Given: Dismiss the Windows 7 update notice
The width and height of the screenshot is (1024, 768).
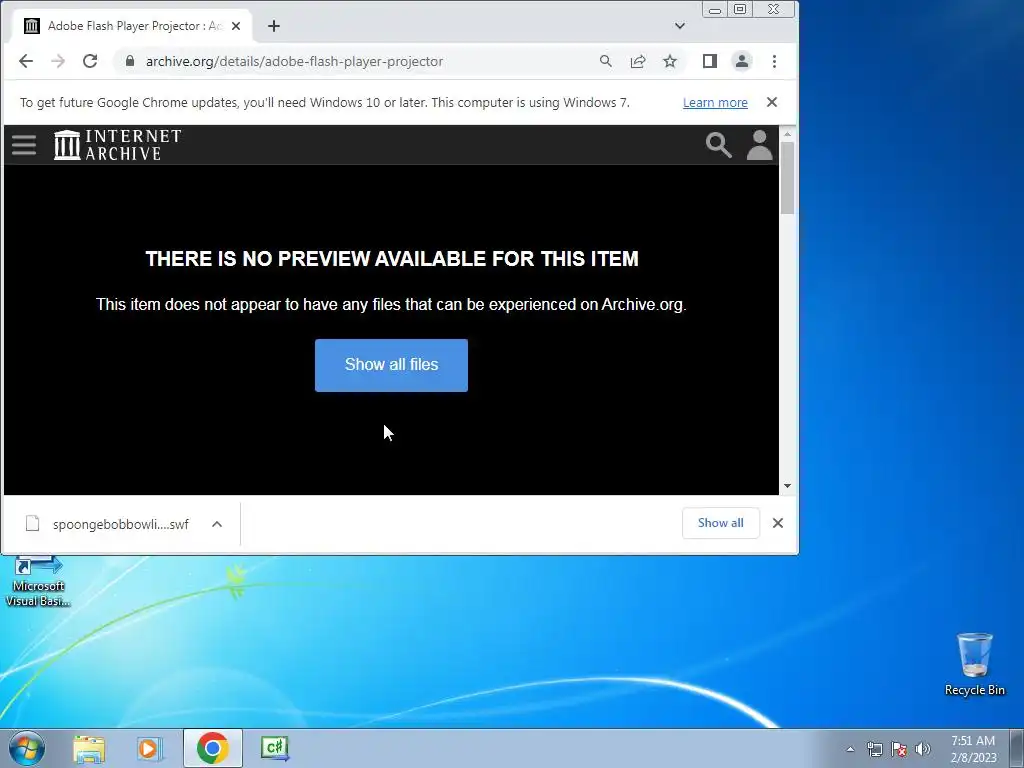Looking at the screenshot, I should coord(772,103).
